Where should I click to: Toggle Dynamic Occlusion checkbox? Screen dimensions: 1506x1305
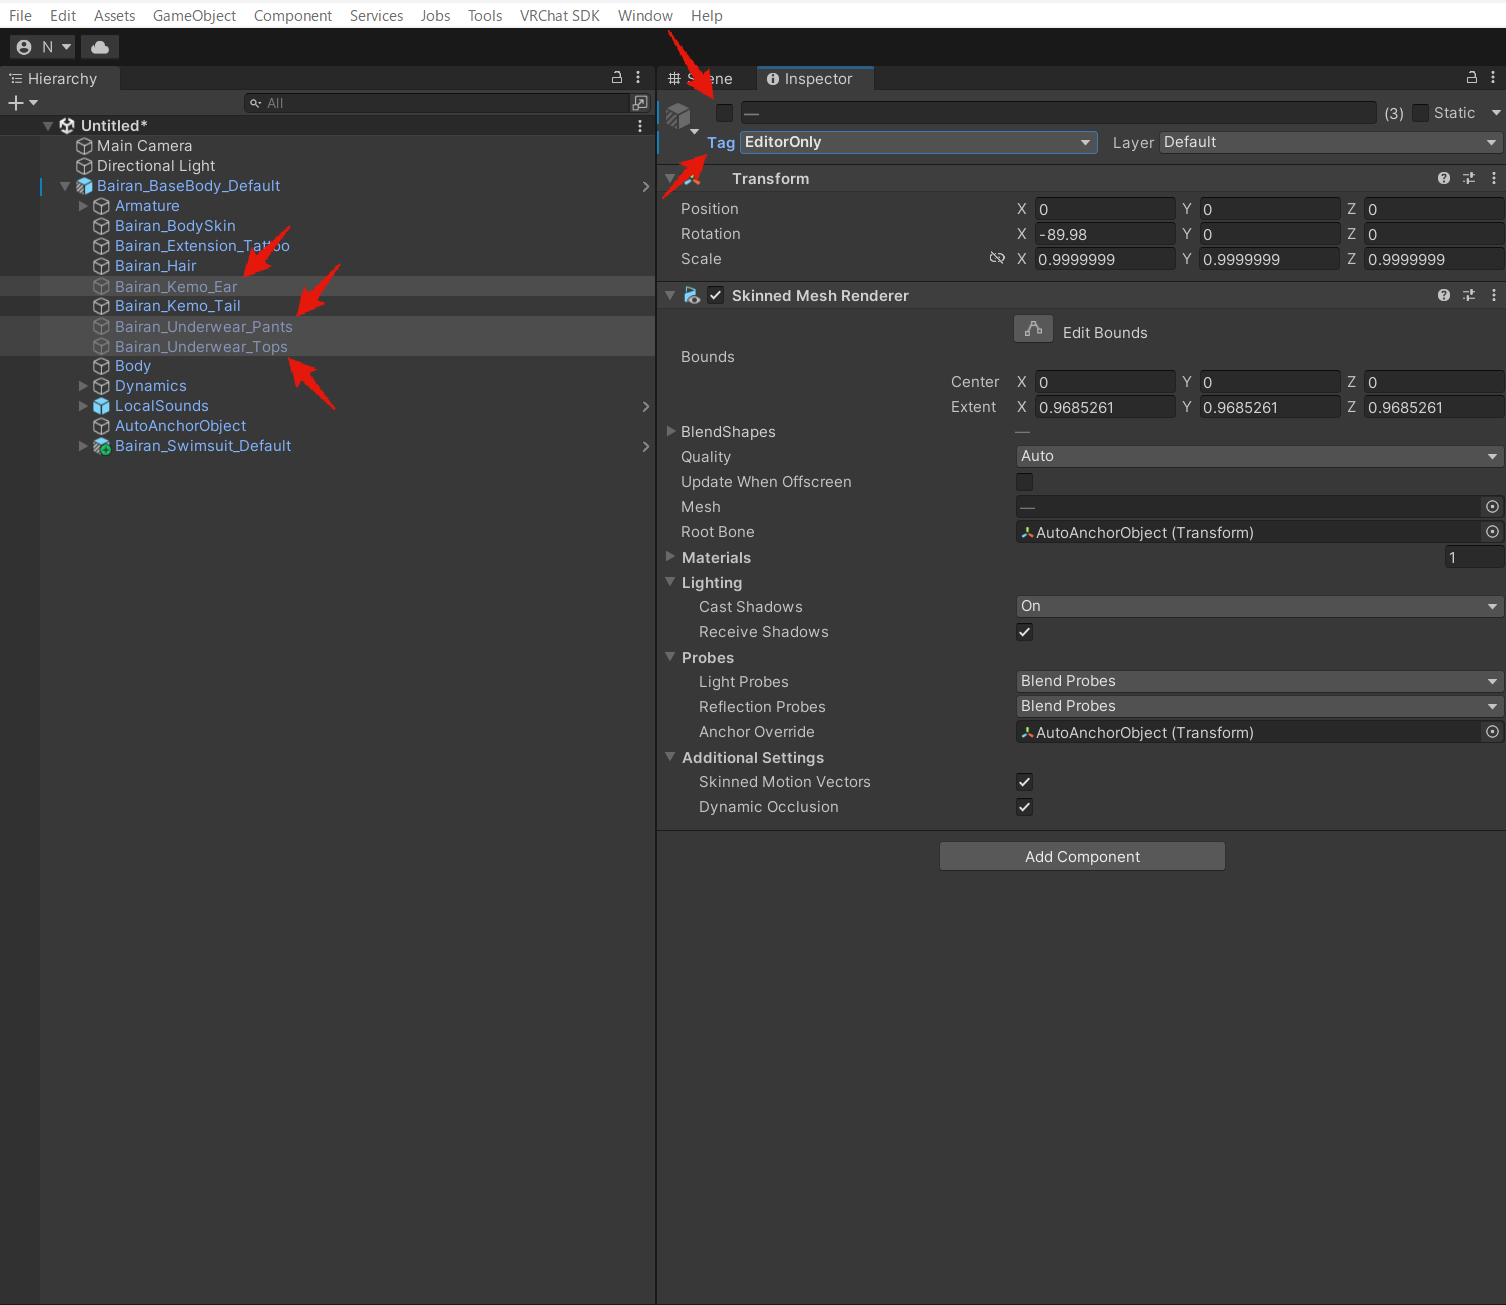[x=1025, y=807]
